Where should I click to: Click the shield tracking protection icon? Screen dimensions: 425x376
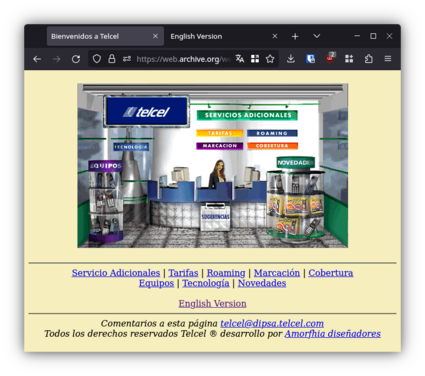[97, 59]
